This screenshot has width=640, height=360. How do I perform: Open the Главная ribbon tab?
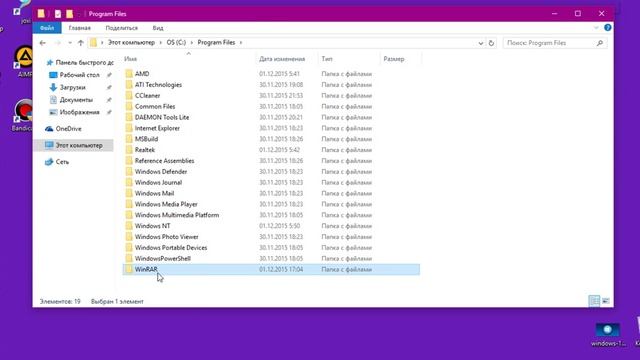[80, 28]
